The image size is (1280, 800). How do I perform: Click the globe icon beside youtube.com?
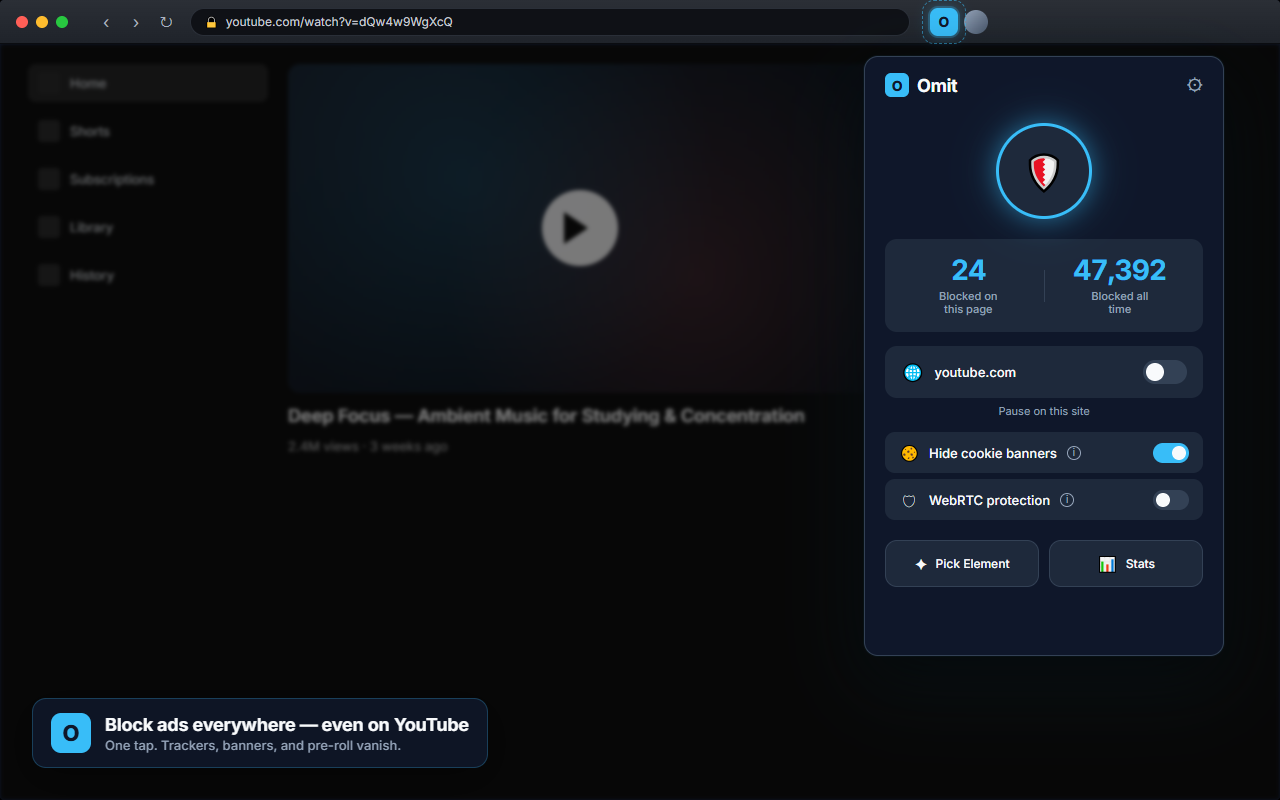(912, 373)
